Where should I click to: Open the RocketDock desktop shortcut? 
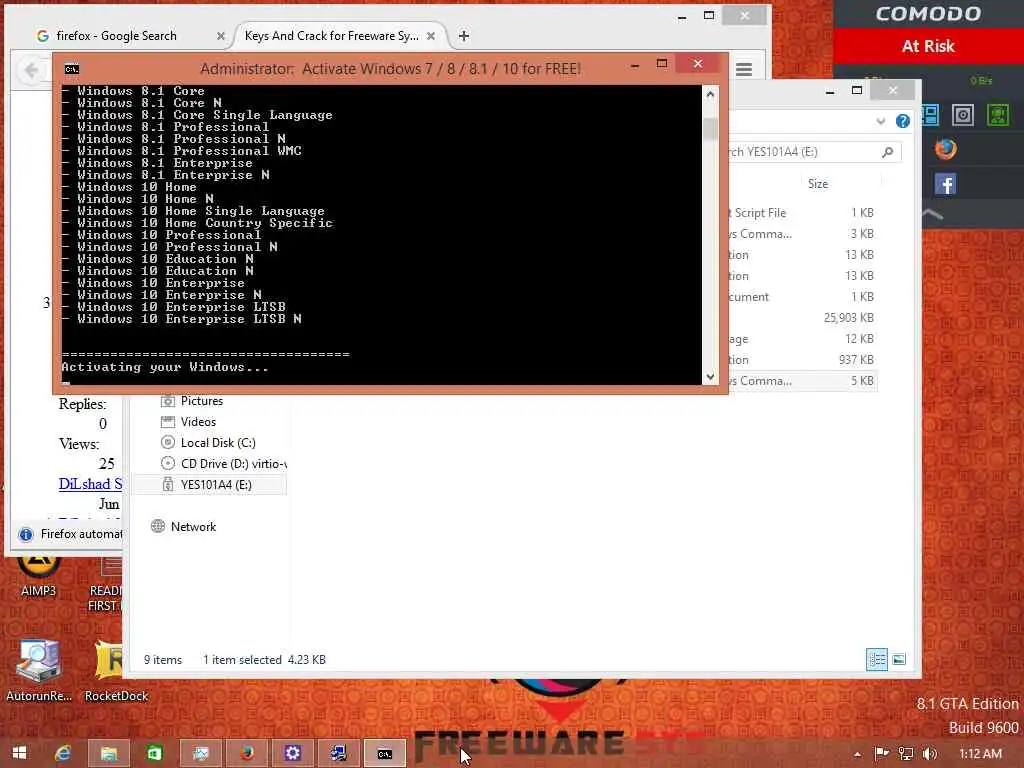click(116, 671)
